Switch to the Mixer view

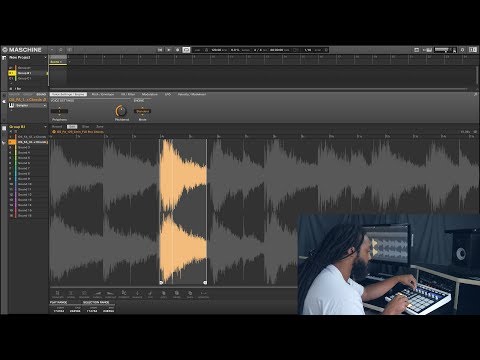[70, 50]
